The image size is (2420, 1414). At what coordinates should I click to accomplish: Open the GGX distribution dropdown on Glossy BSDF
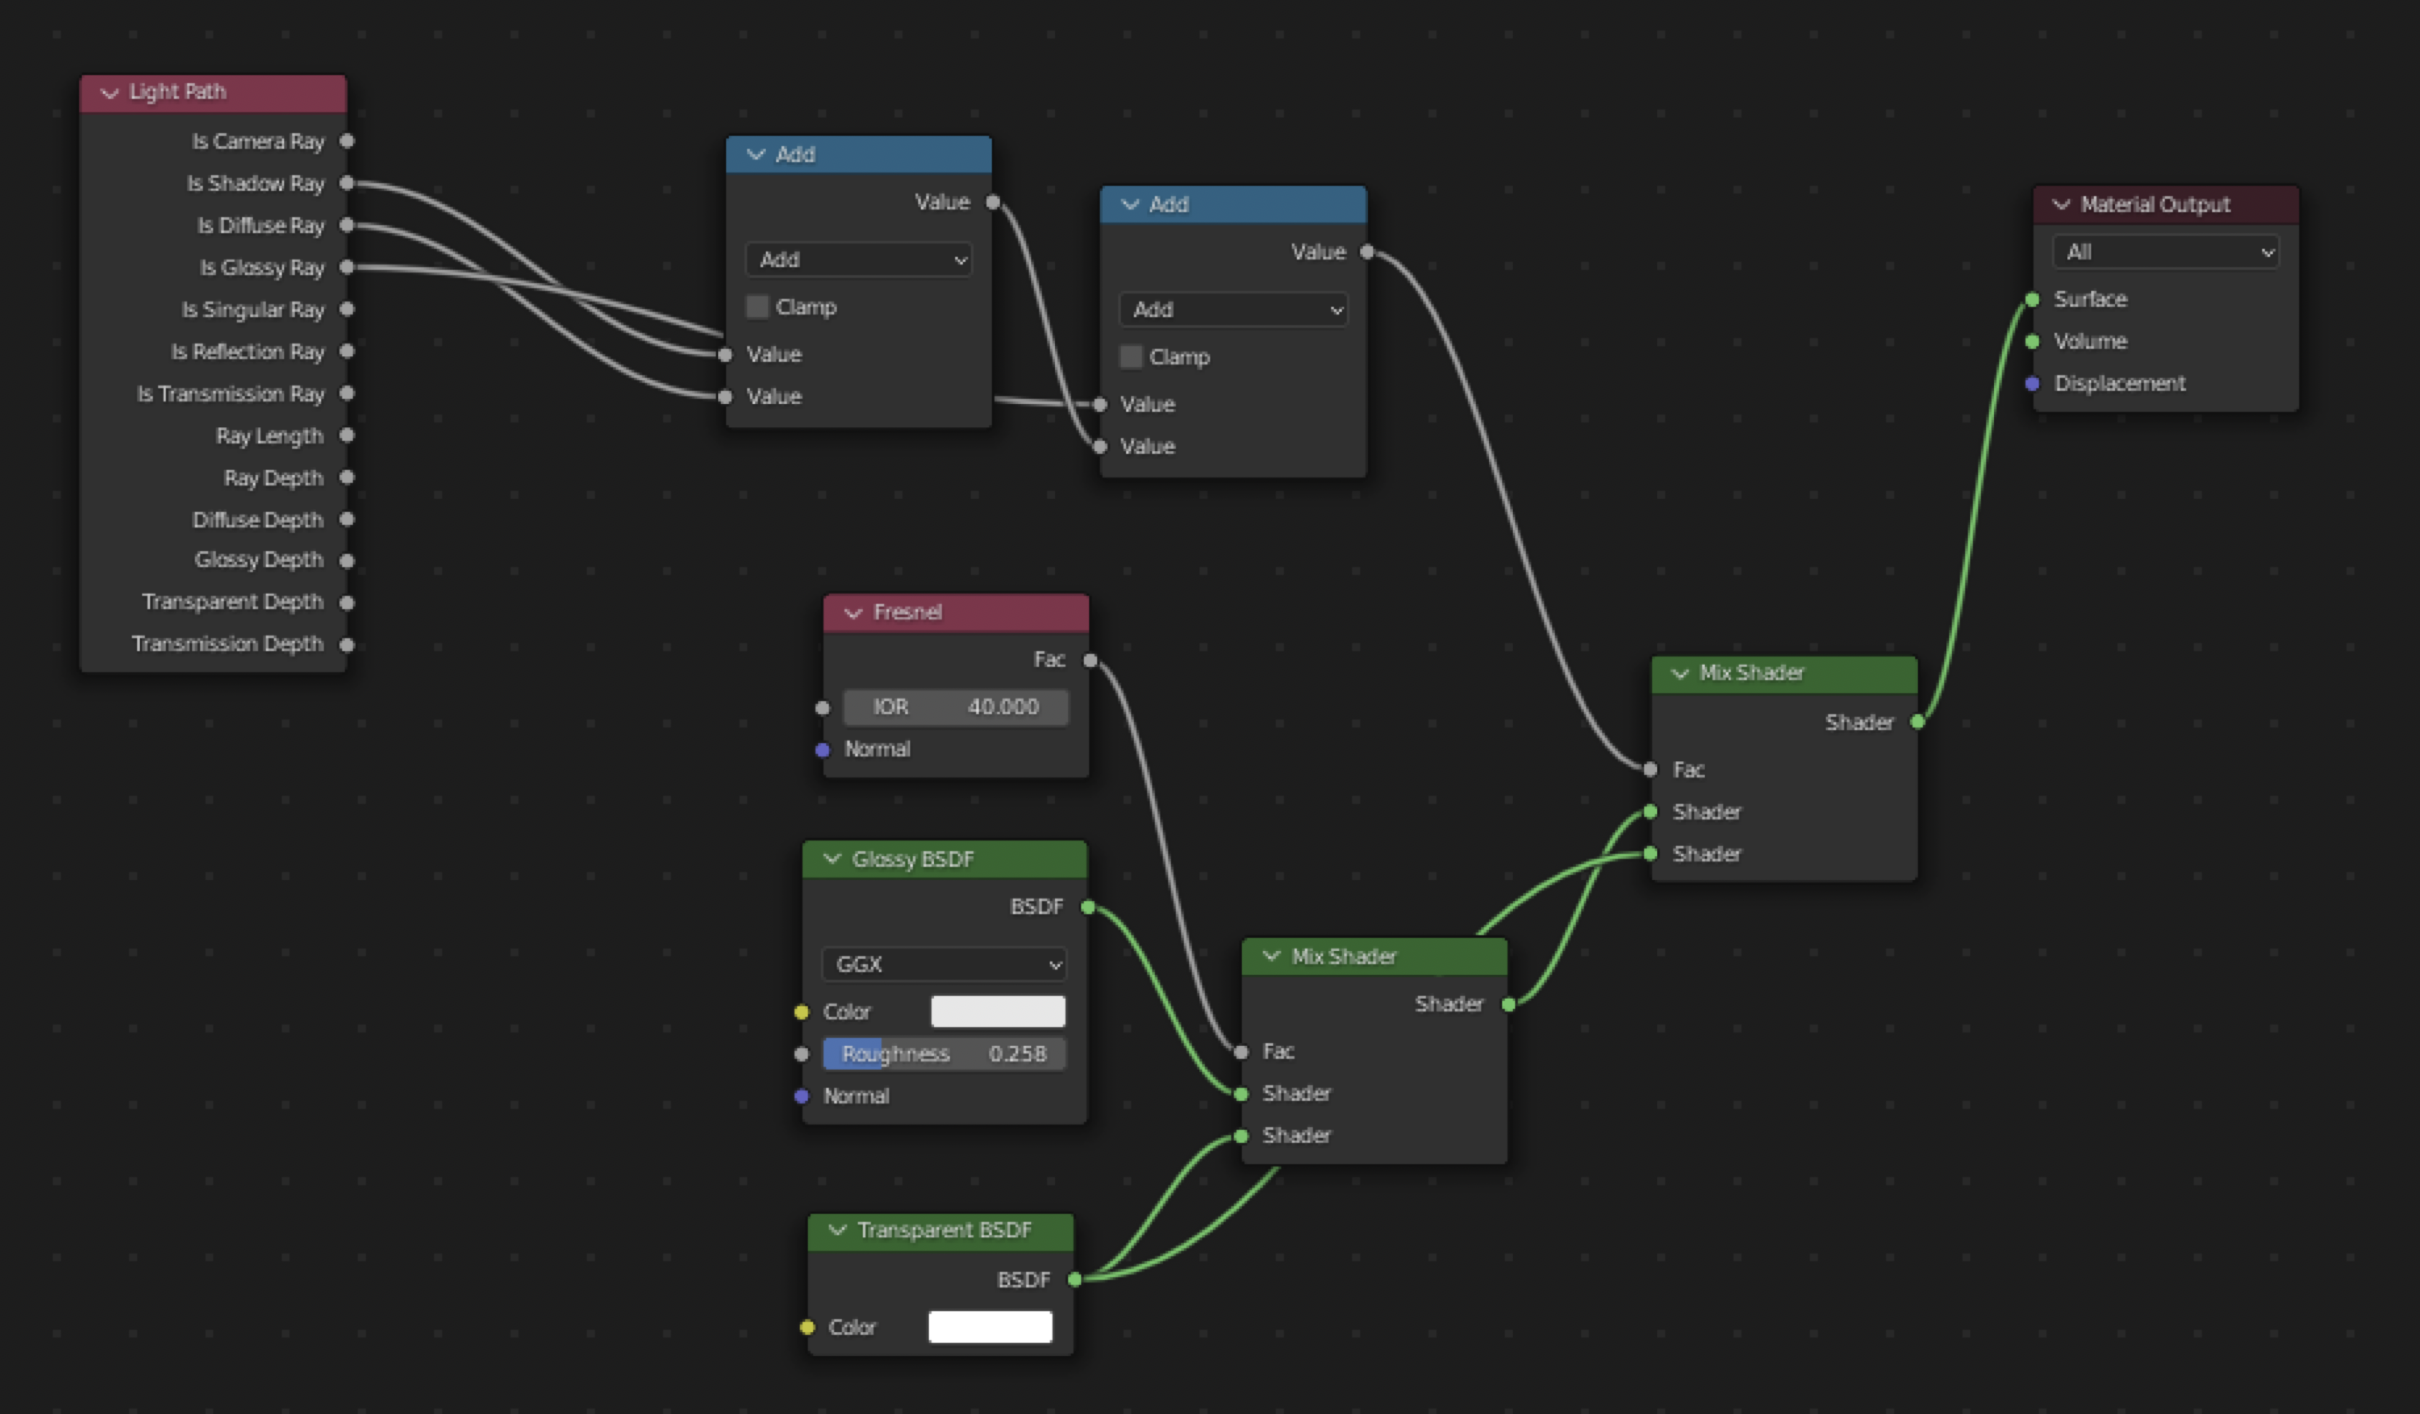[x=943, y=964]
